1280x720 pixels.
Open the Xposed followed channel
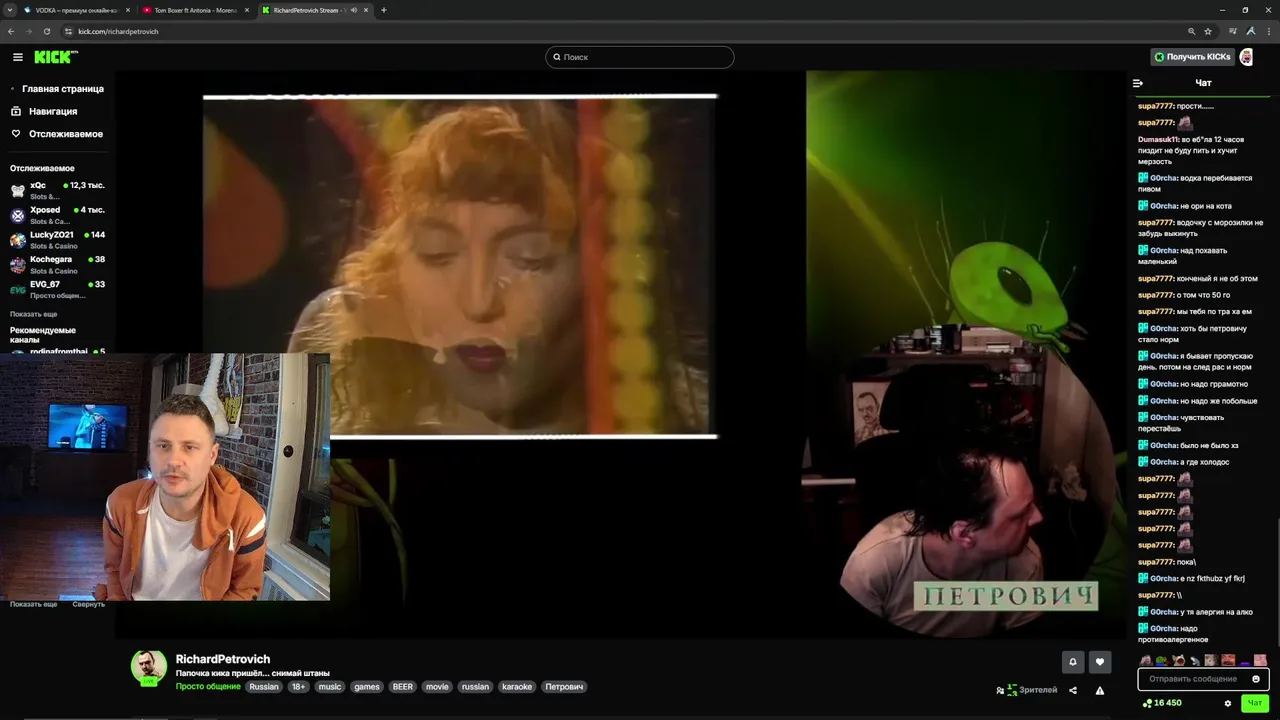[57, 214]
